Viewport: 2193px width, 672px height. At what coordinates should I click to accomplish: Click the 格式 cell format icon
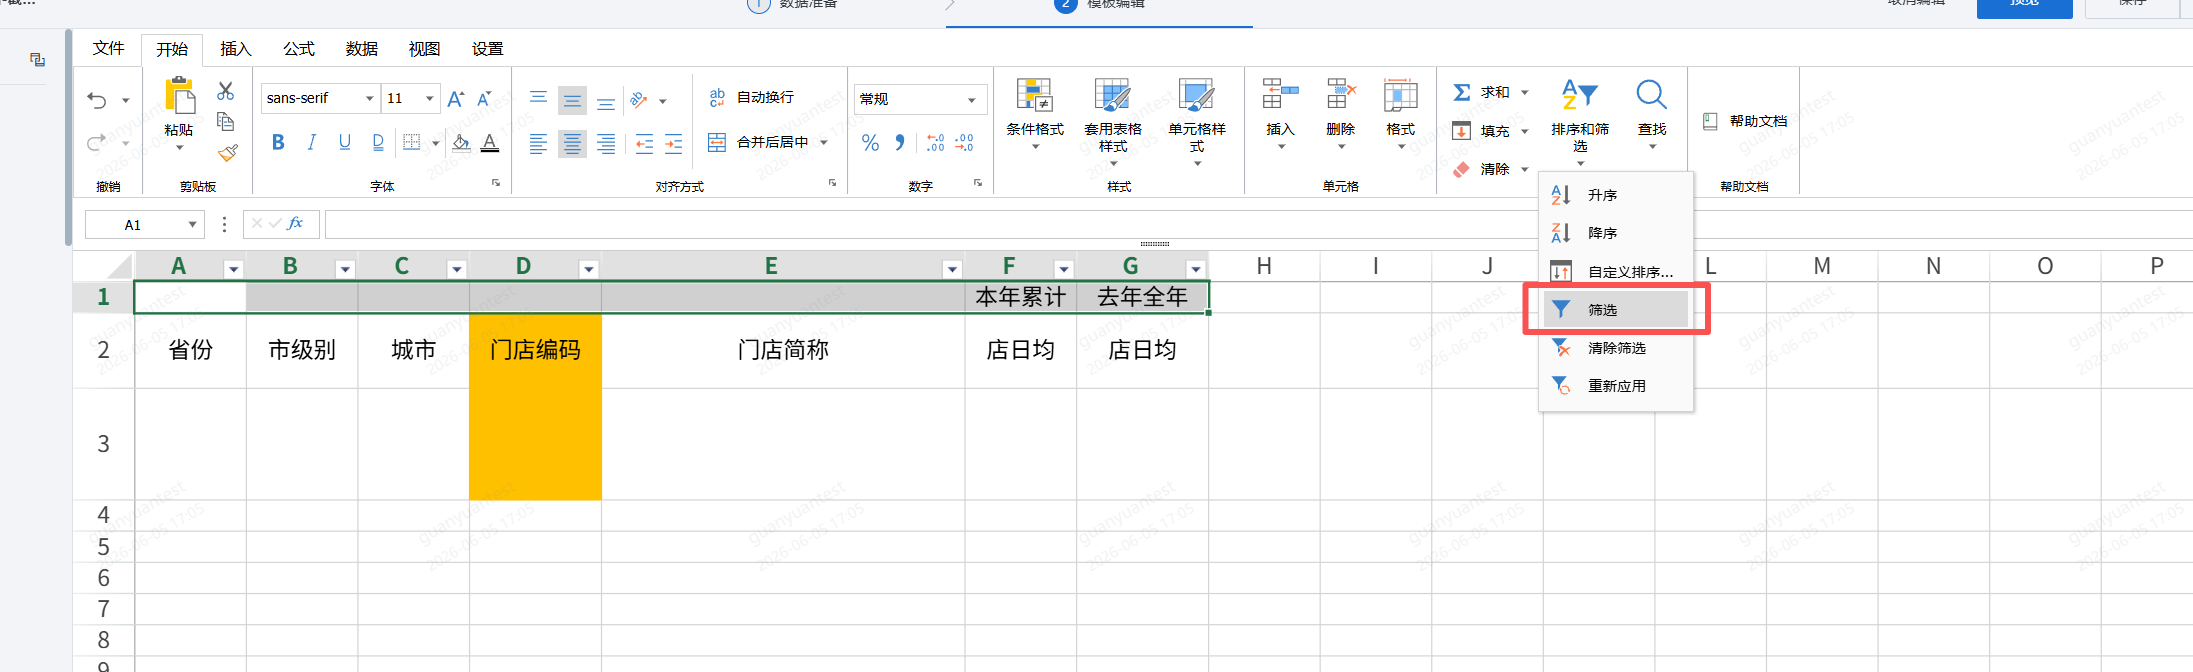tap(1401, 95)
